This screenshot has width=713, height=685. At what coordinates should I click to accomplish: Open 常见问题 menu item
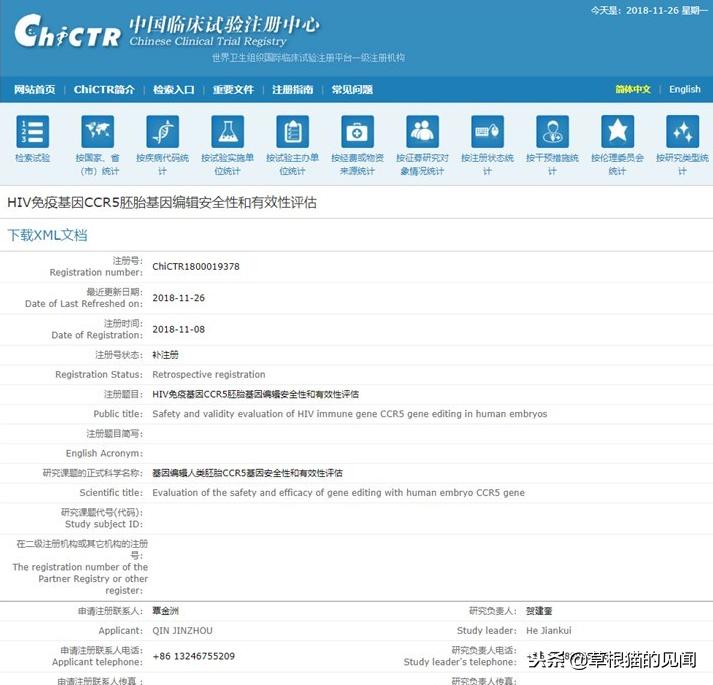(x=352, y=90)
